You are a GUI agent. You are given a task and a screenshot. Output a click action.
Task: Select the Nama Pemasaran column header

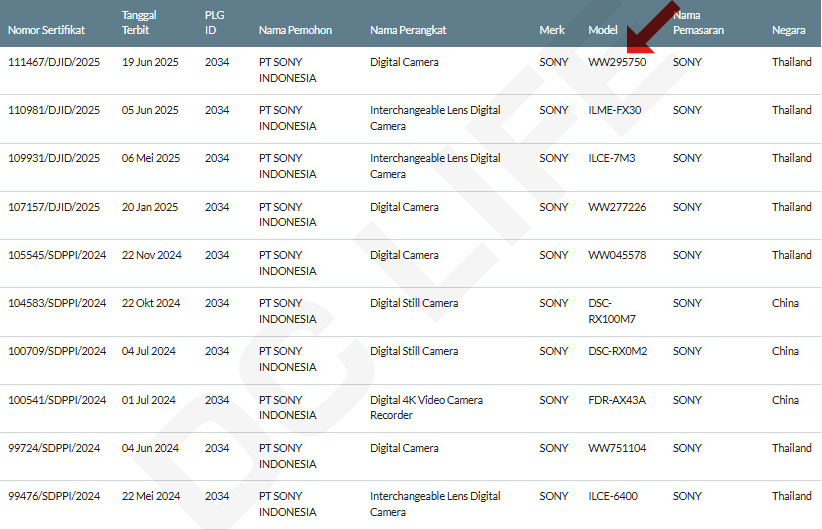[x=698, y=23]
